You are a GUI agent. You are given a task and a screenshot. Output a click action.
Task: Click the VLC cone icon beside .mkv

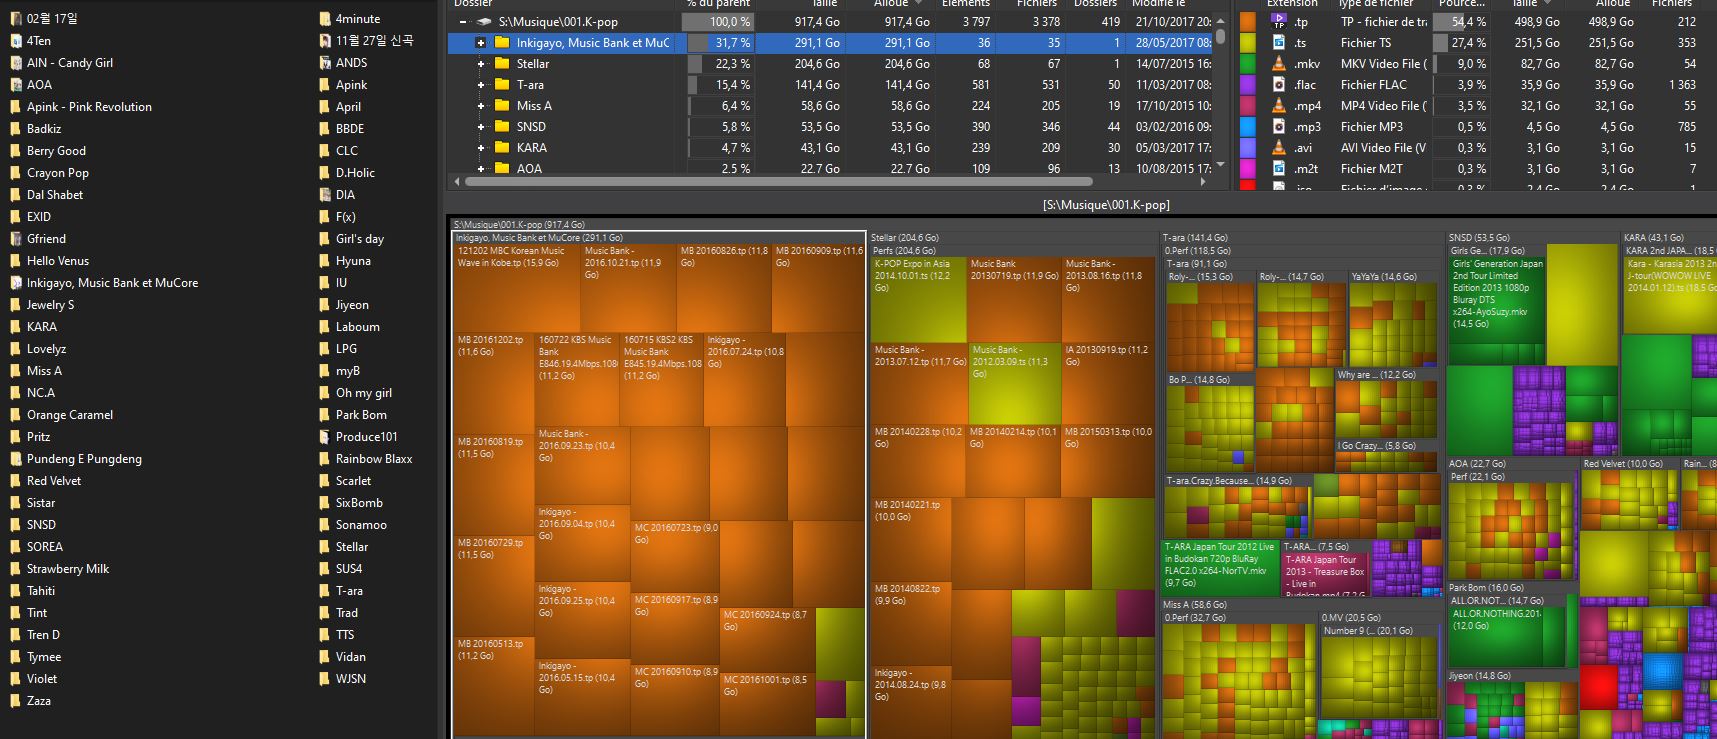(1278, 63)
